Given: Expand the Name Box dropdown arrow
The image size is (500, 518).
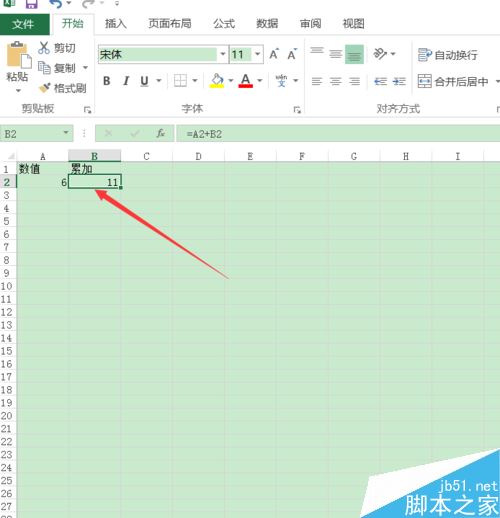Looking at the screenshot, I should tap(66, 133).
